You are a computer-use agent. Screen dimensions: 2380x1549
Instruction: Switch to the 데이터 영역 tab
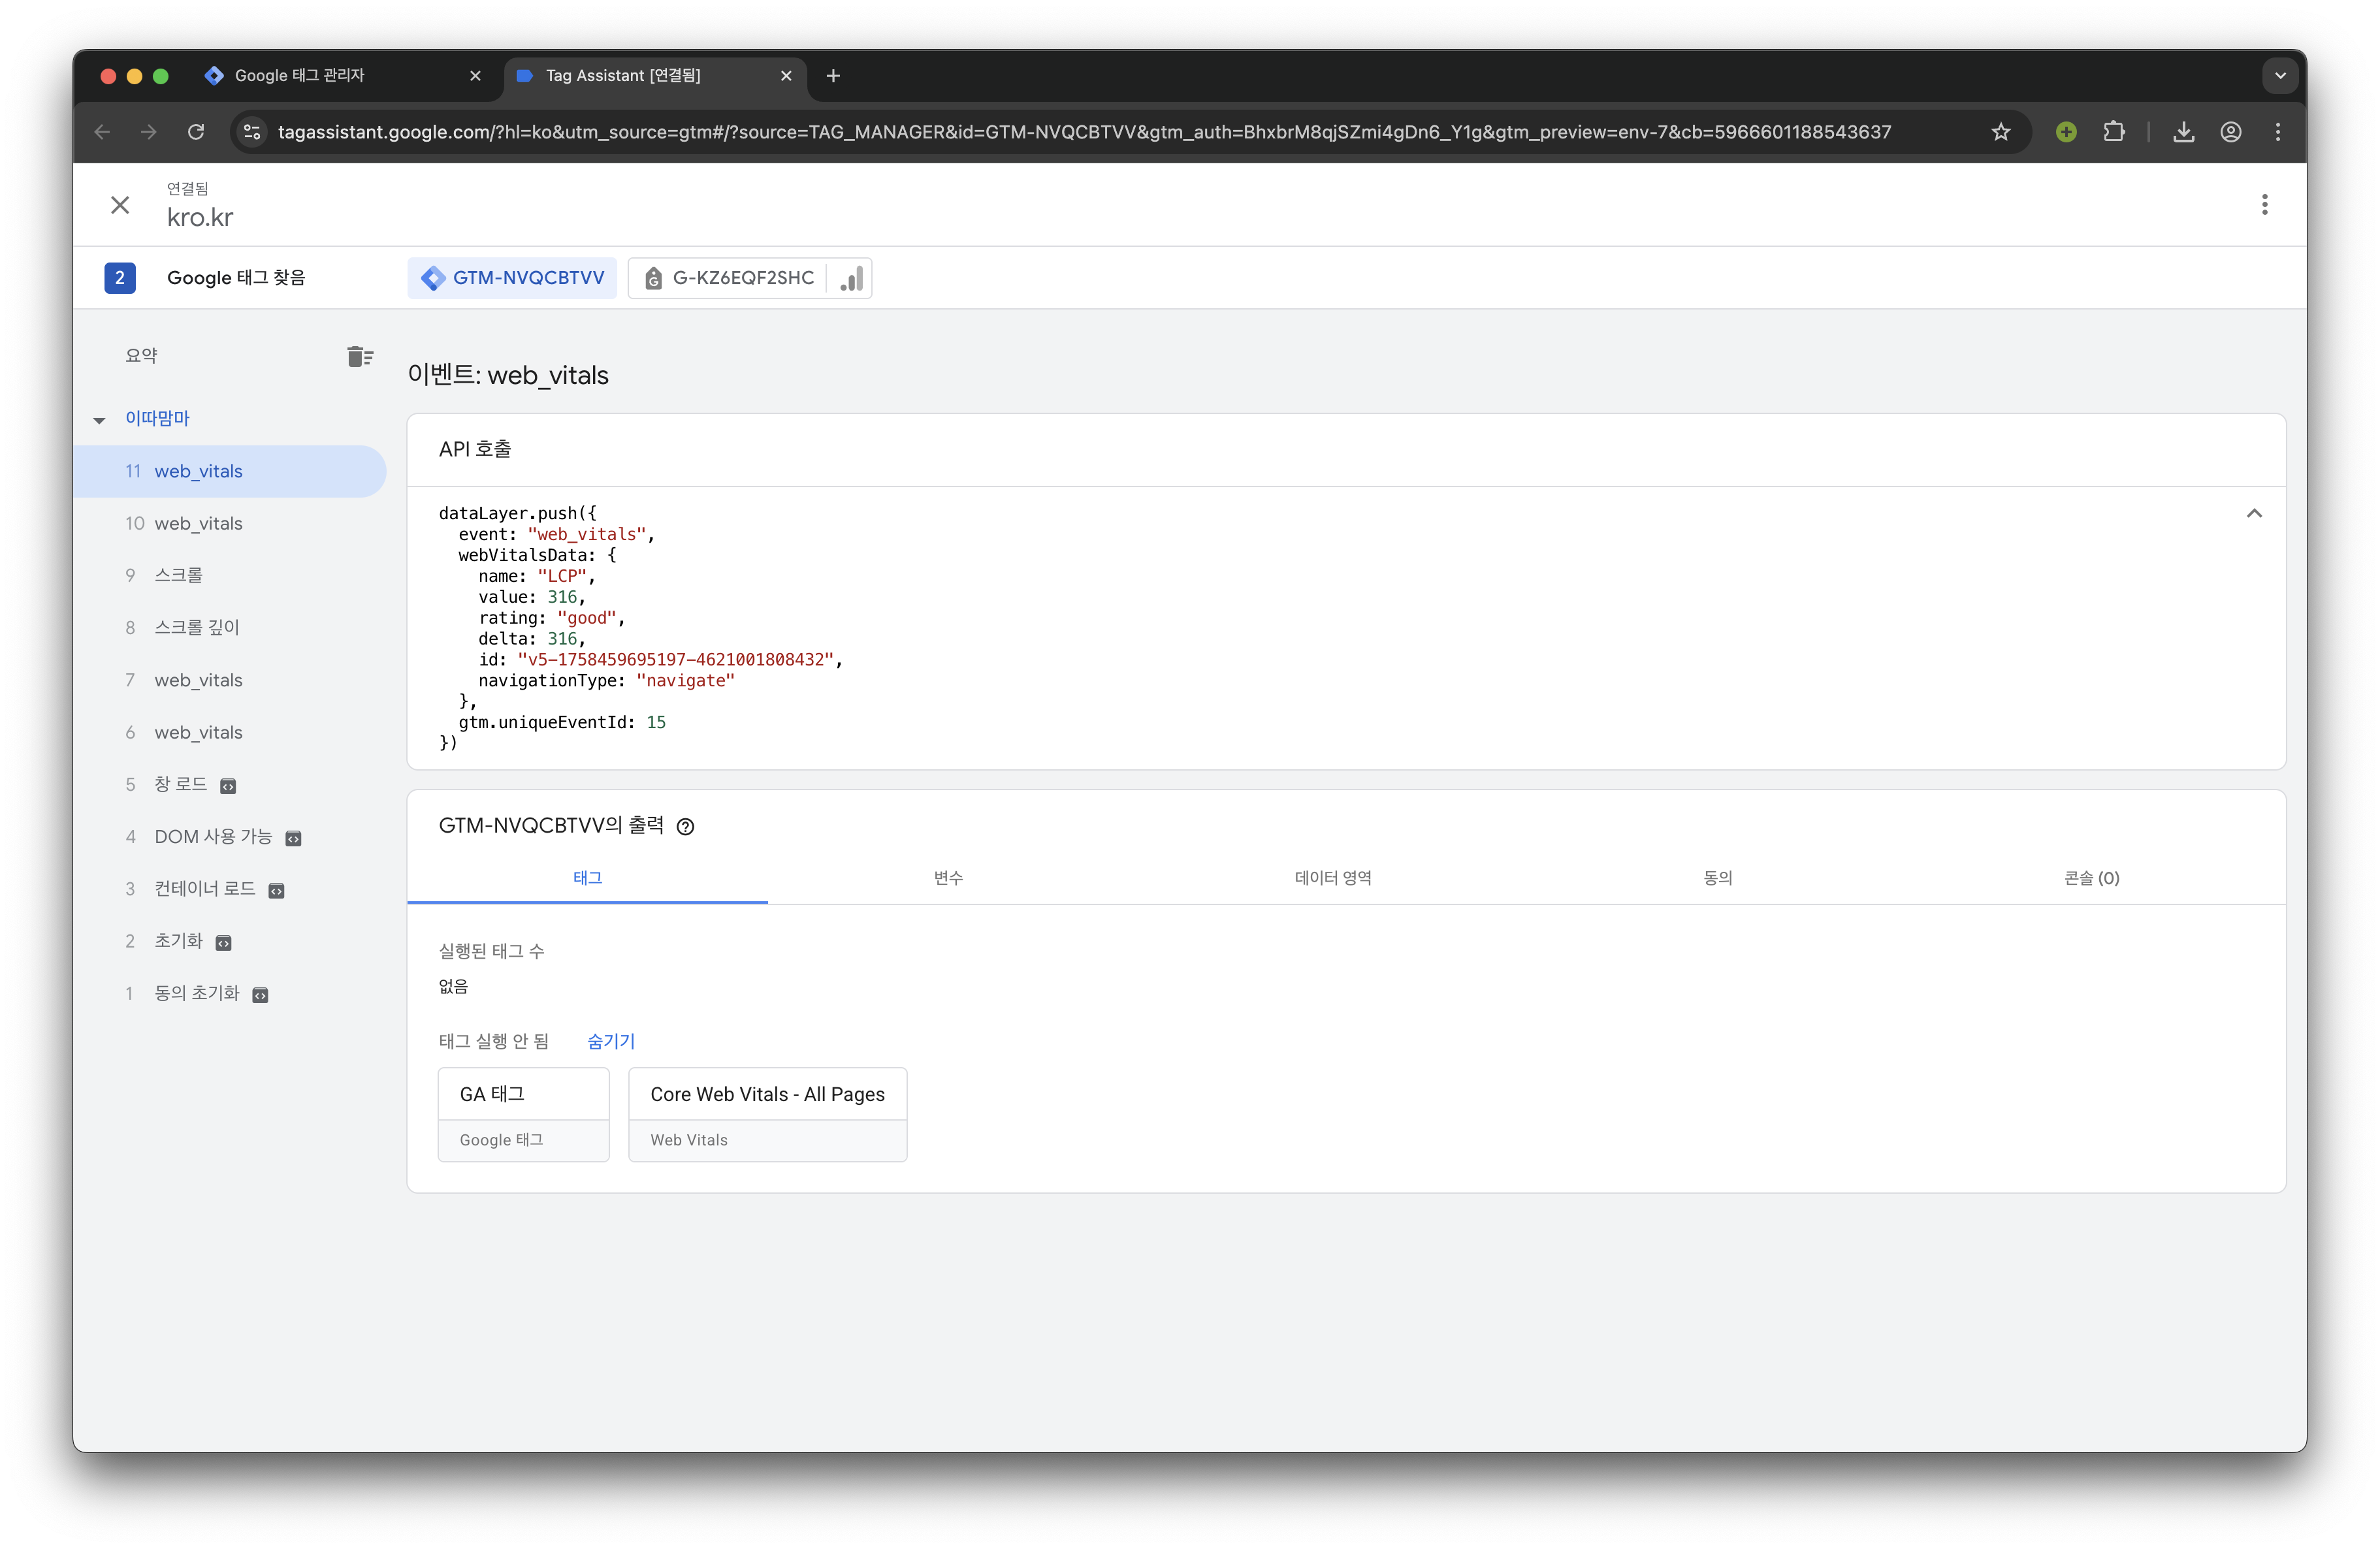click(1332, 878)
